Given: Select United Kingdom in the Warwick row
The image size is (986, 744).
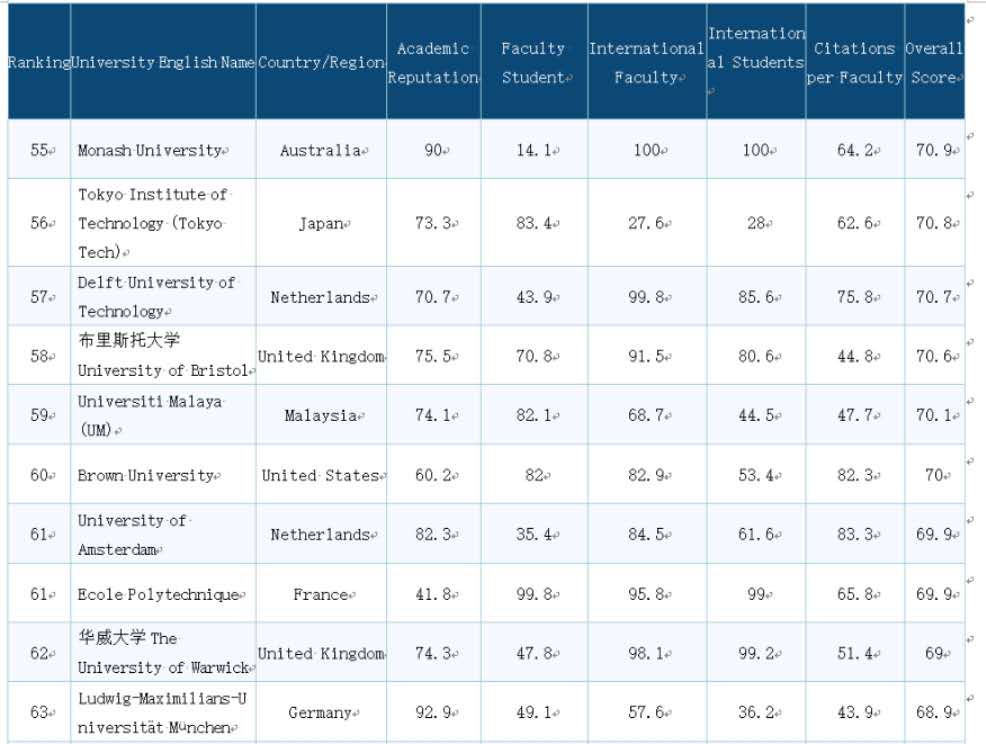Looking at the screenshot, I should pyautogui.click(x=321, y=653).
